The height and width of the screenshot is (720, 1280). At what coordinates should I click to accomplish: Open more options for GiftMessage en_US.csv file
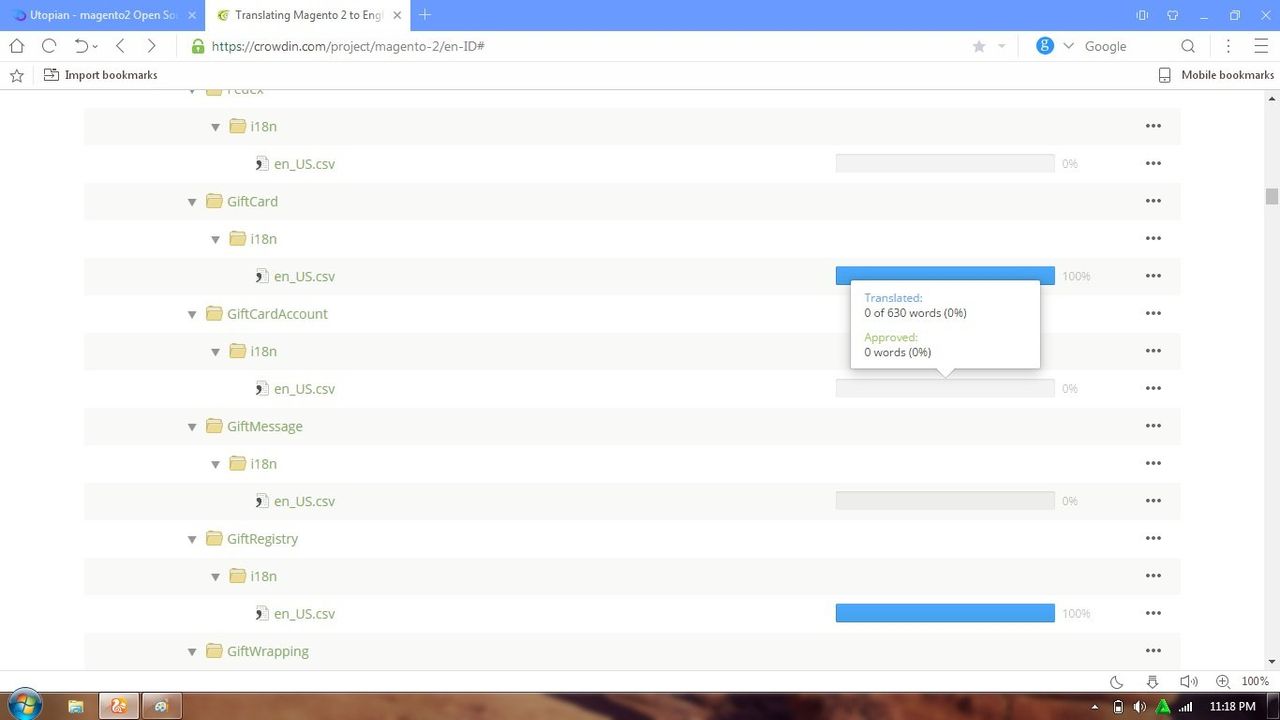(x=1153, y=501)
